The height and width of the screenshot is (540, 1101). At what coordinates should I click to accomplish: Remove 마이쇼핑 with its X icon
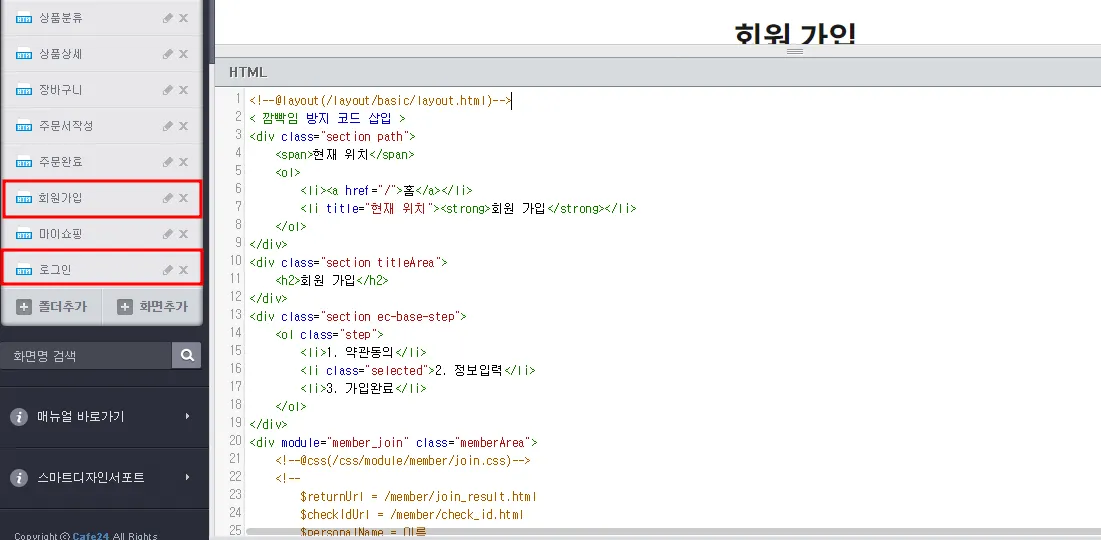[183, 234]
